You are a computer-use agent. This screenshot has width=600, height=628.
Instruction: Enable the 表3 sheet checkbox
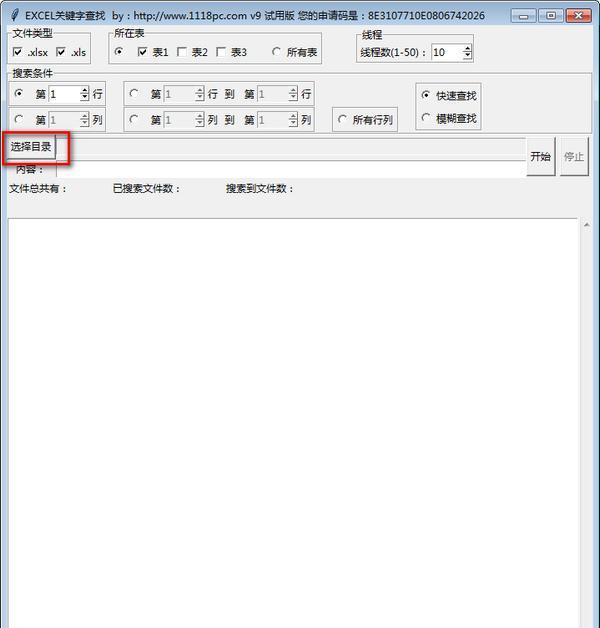(x=221, y=52)
